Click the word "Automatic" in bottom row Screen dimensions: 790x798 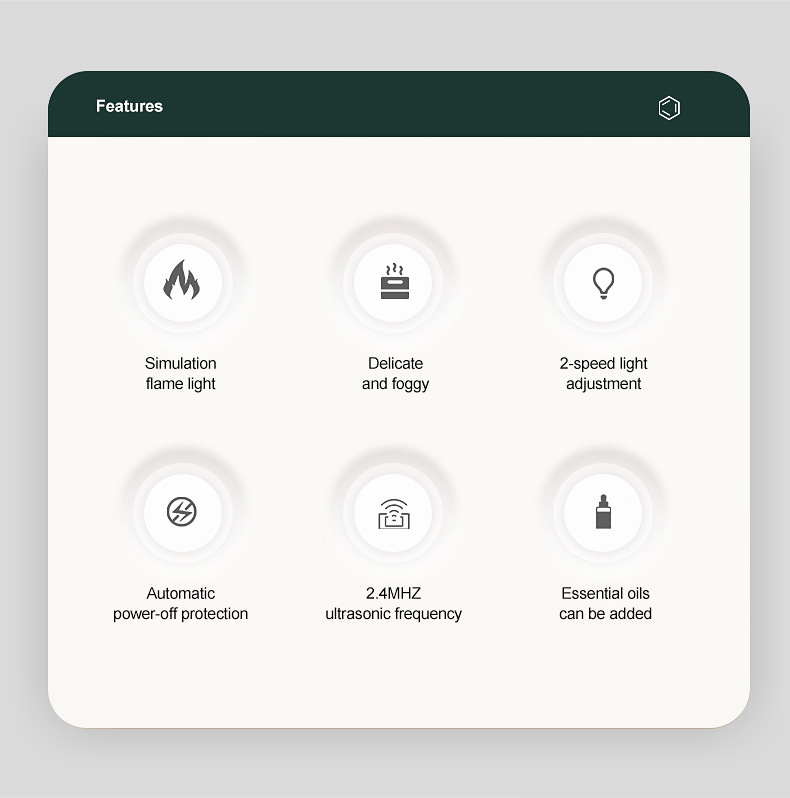[181, 593]
